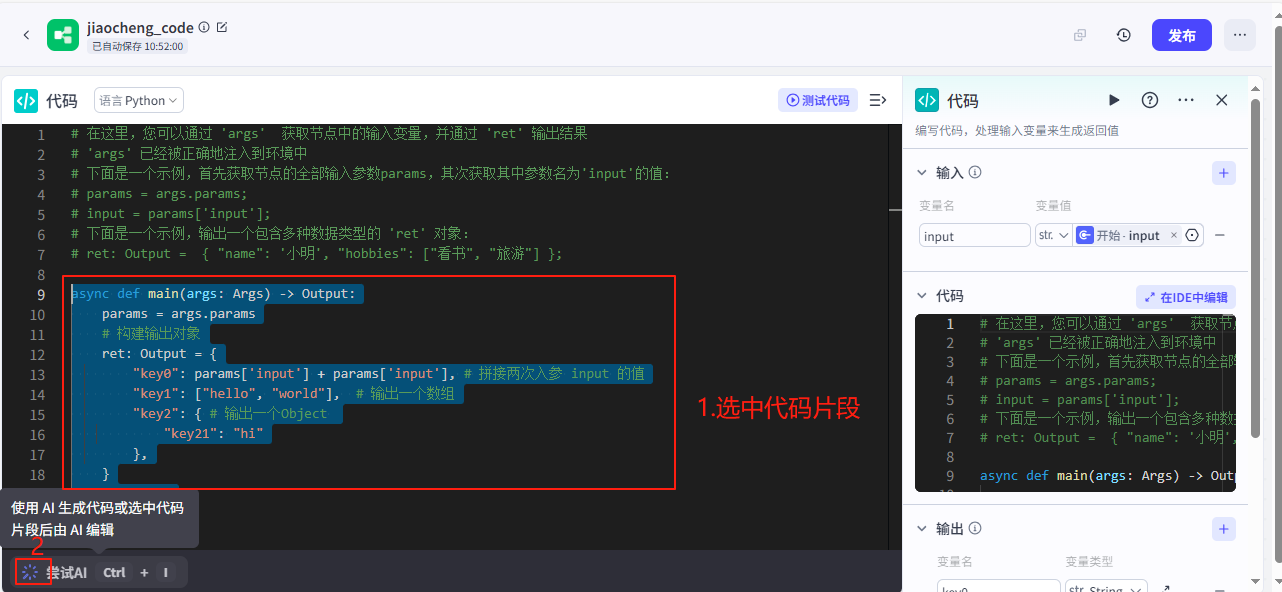Open the 代码 panel ellipsis menu
1282x592 pixels.
point(1186,100)
